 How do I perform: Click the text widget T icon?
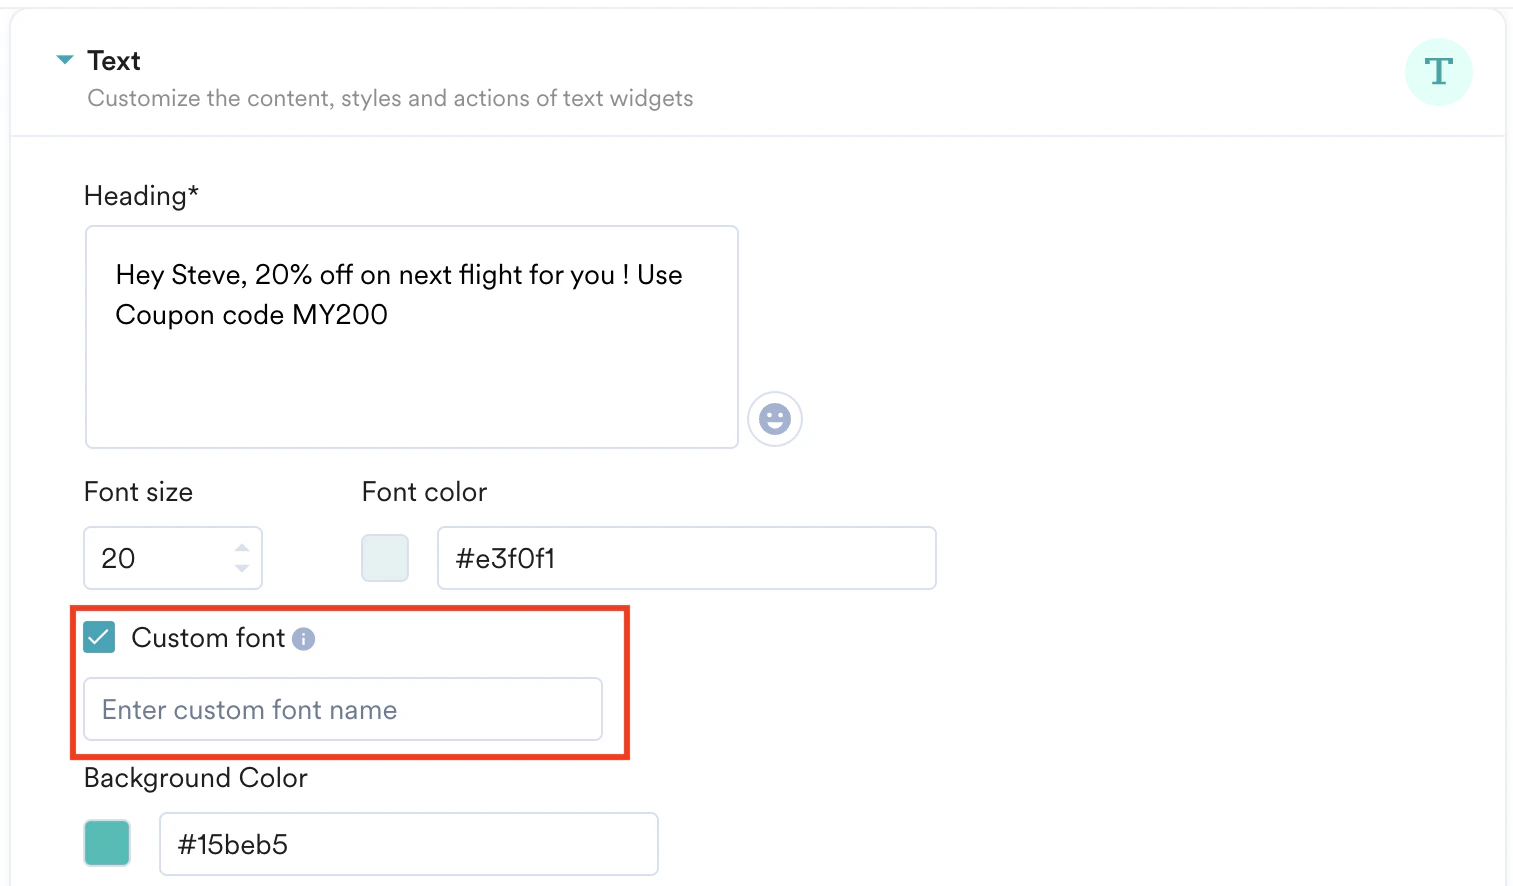pyautogui.click(x=1439, y=71)
